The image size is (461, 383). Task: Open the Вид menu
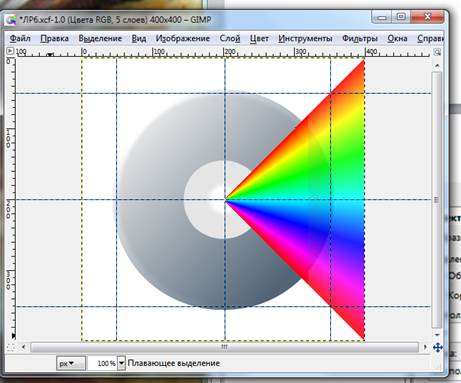coord(139,38)
